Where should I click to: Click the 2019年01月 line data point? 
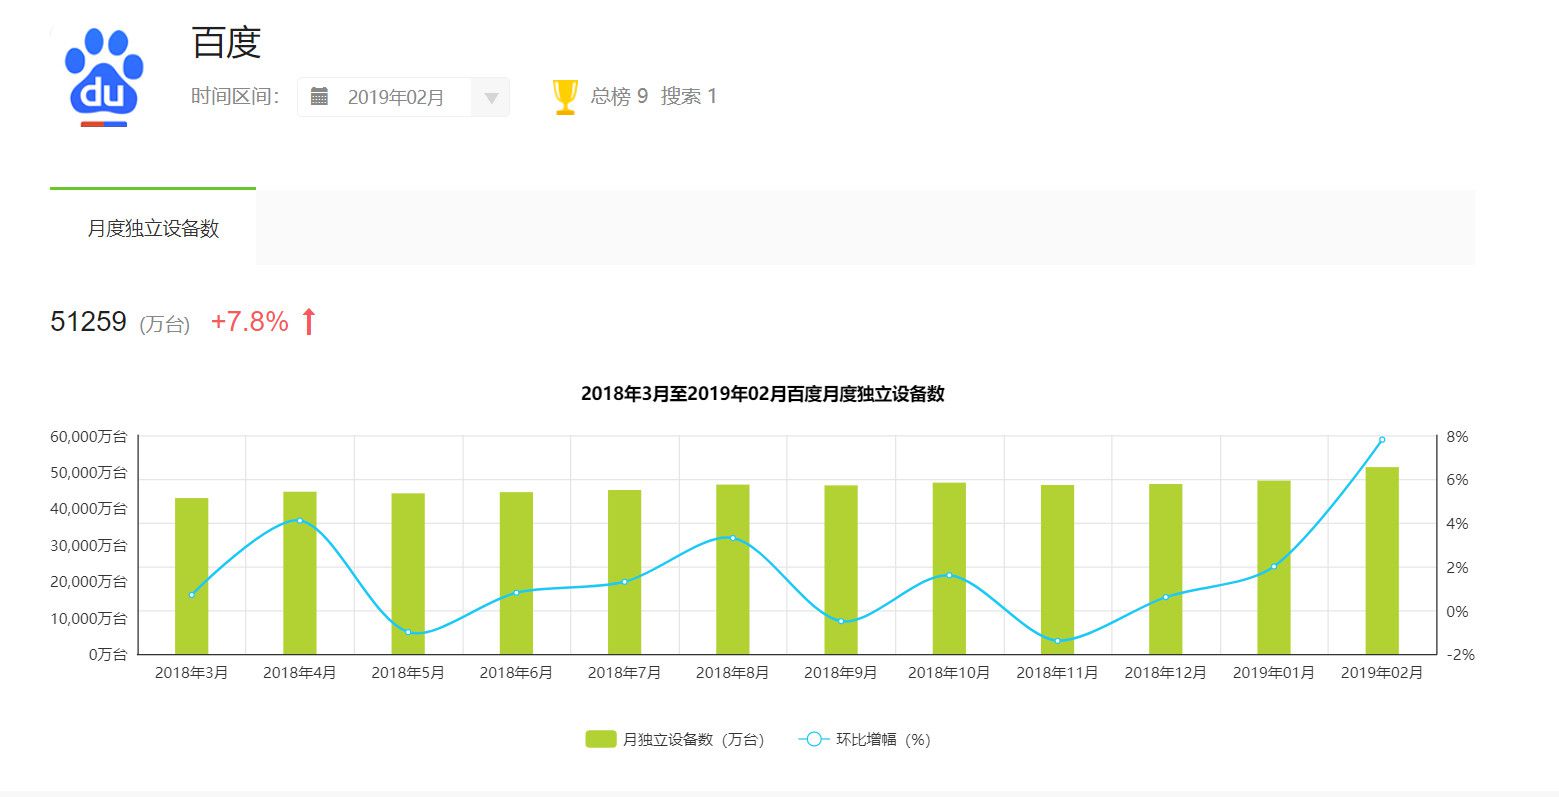pyautogui.click(x=1274, y=567)
